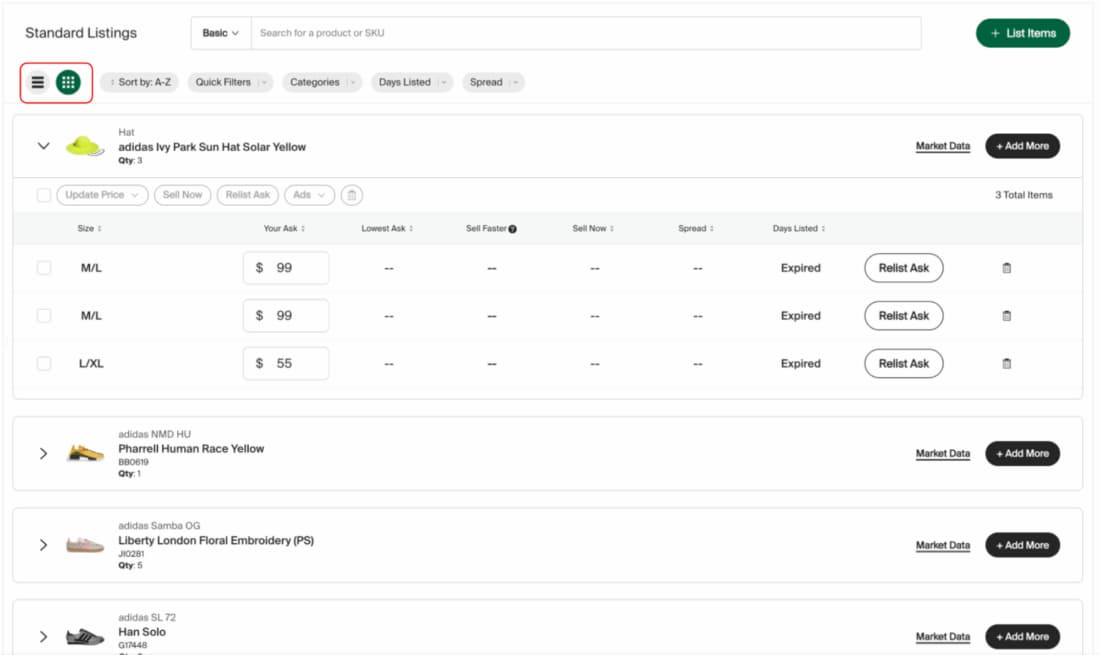The width and height of the screenshot is (1100, 655).
Task: Sort by the Your Ask column arrows
Action: click(303, 228)
